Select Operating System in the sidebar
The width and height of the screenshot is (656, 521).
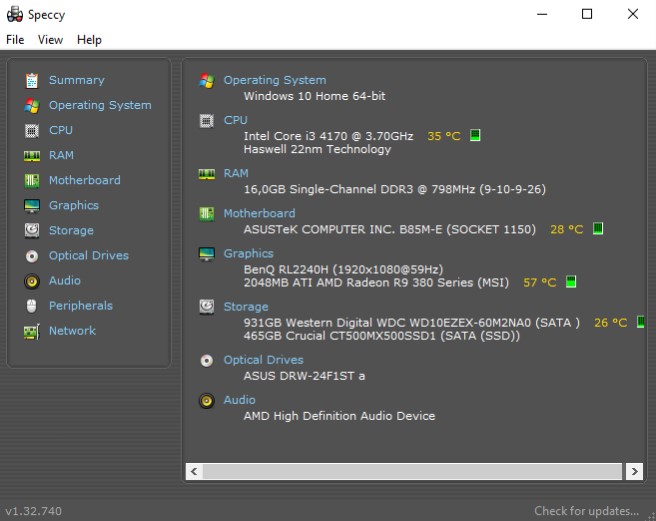pyautogui.click(x=100, y=105)
